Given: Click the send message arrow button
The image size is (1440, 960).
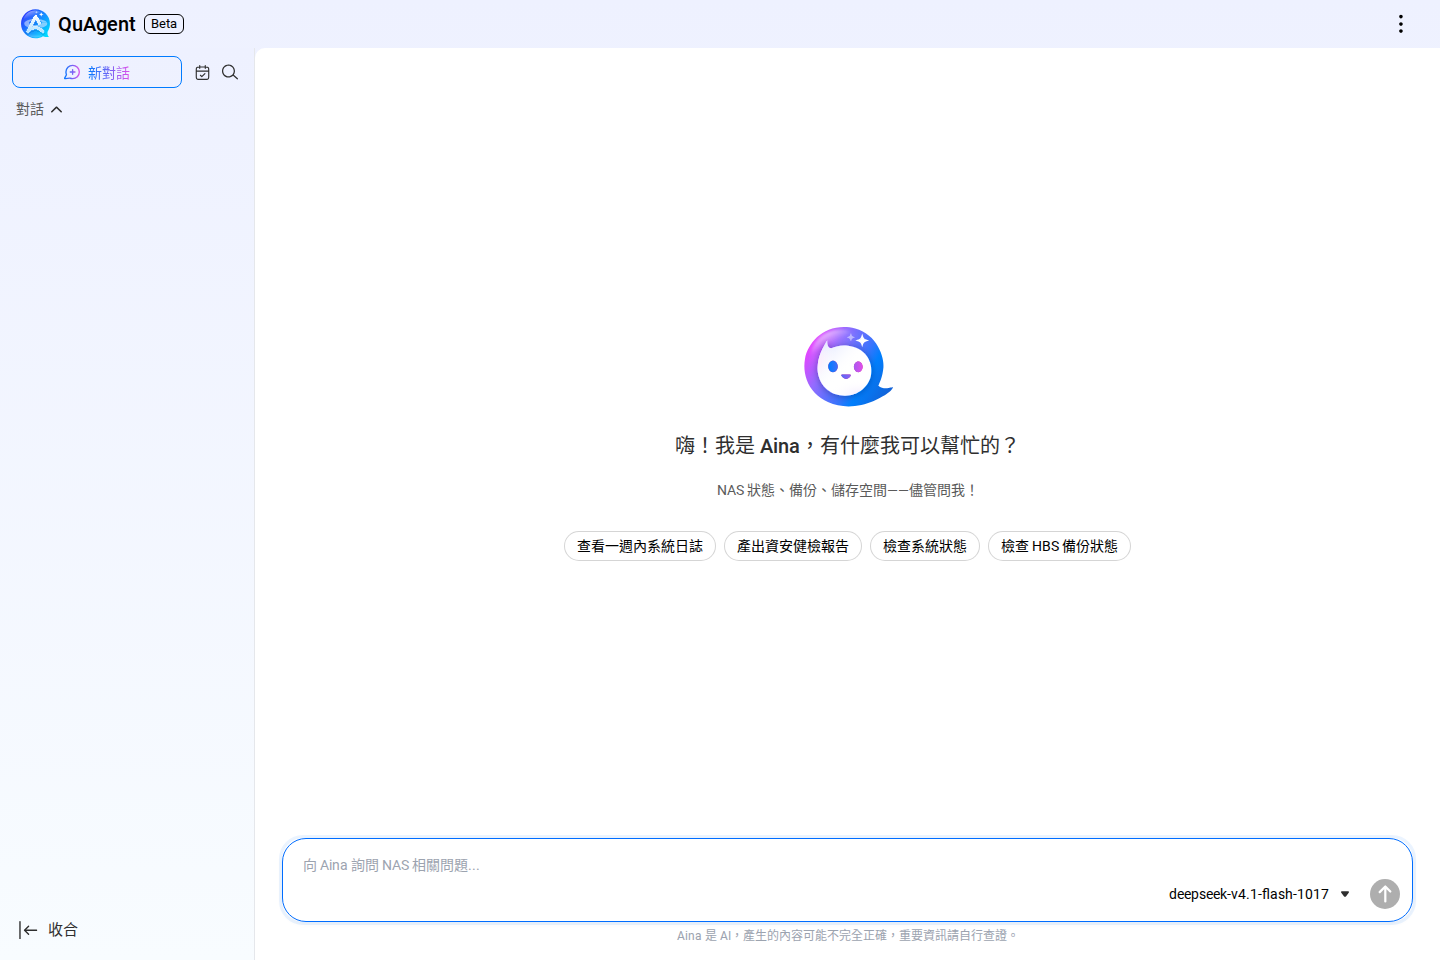Looking at the screenshot, I should click(1385, 894).
